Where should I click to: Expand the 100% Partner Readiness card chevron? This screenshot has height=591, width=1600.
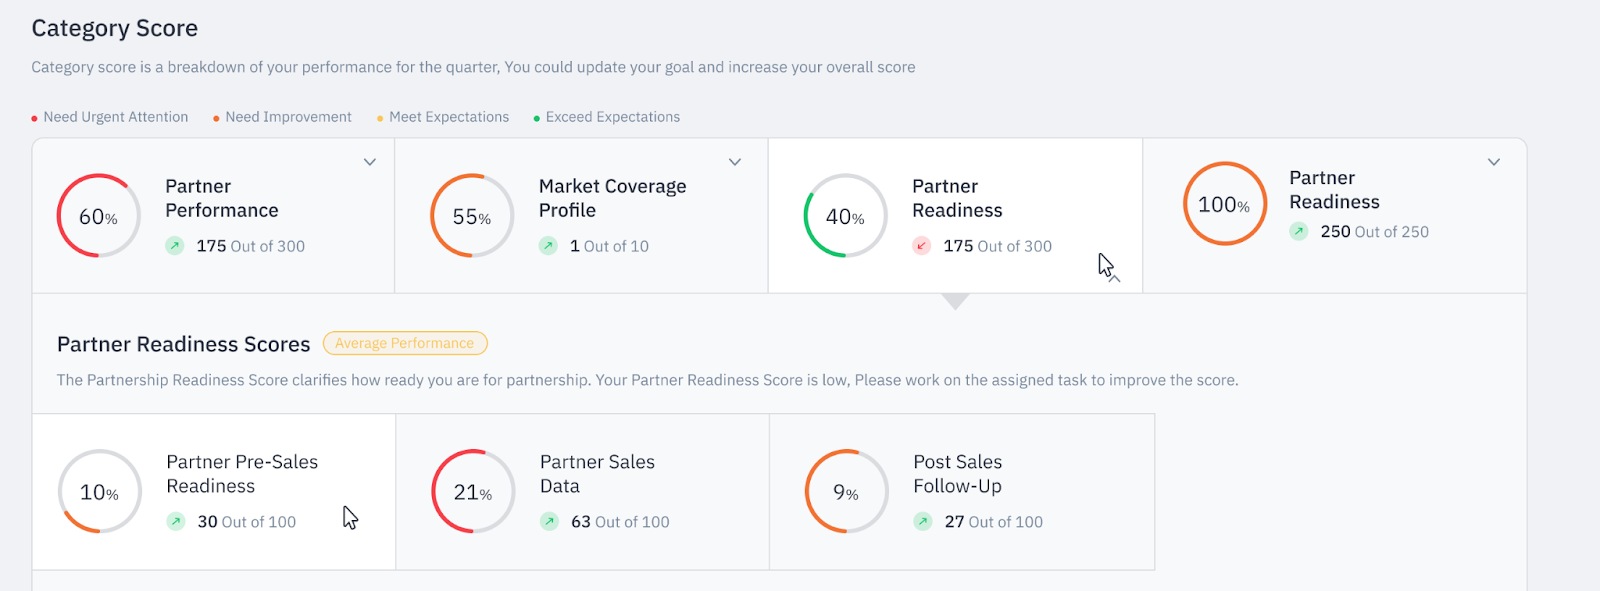(x=1494, y=162)
